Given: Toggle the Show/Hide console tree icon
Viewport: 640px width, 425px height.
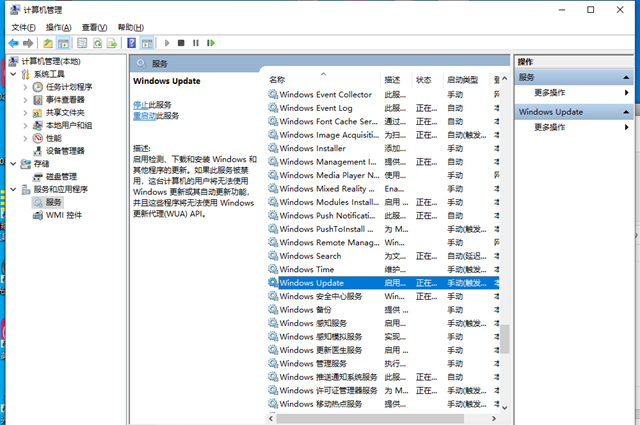Looking at the screenshot, I should [x=63, y=43].
